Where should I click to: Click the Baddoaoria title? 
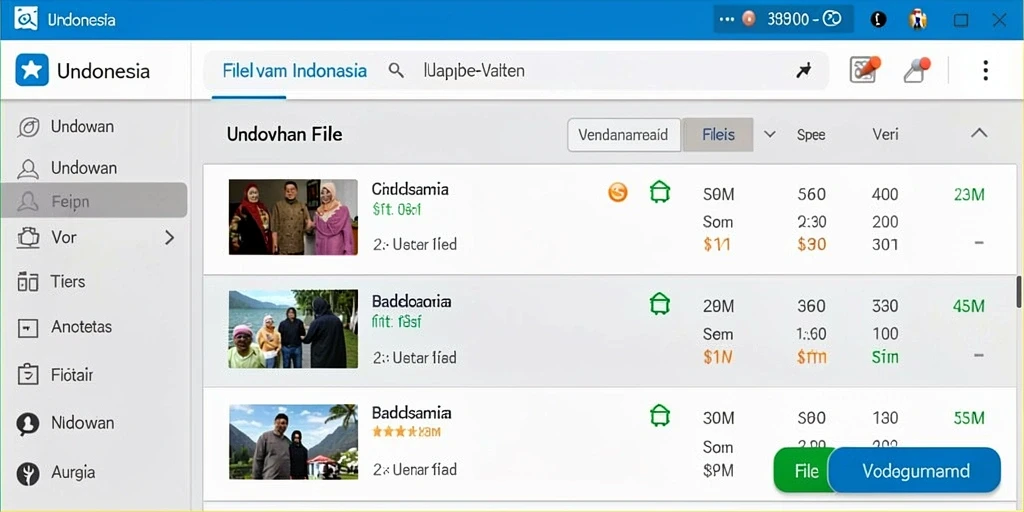coord(411,302)
